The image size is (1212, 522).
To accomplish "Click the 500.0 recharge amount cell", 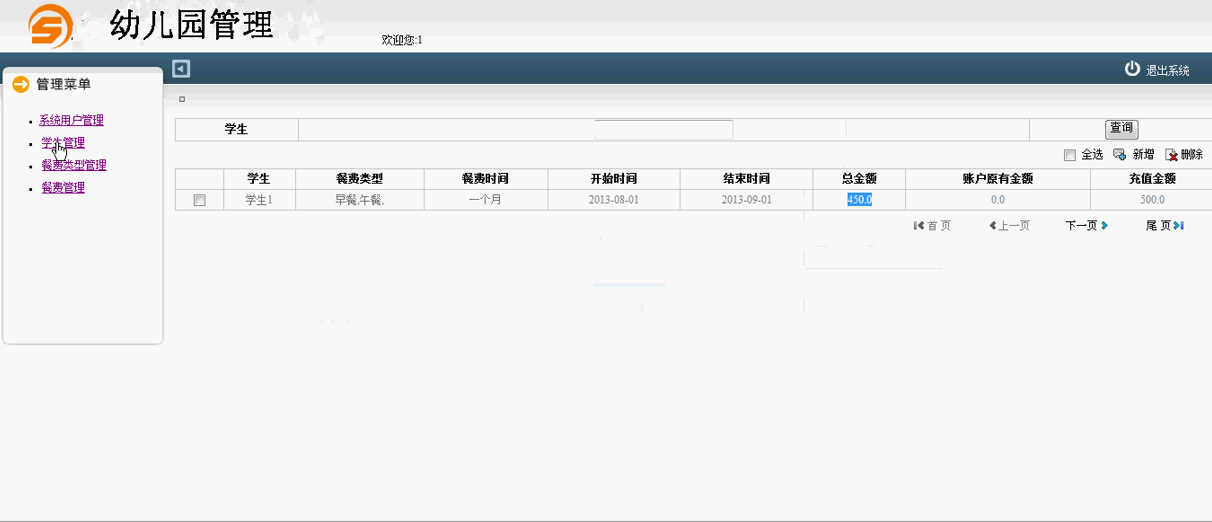I will 1152,200.
